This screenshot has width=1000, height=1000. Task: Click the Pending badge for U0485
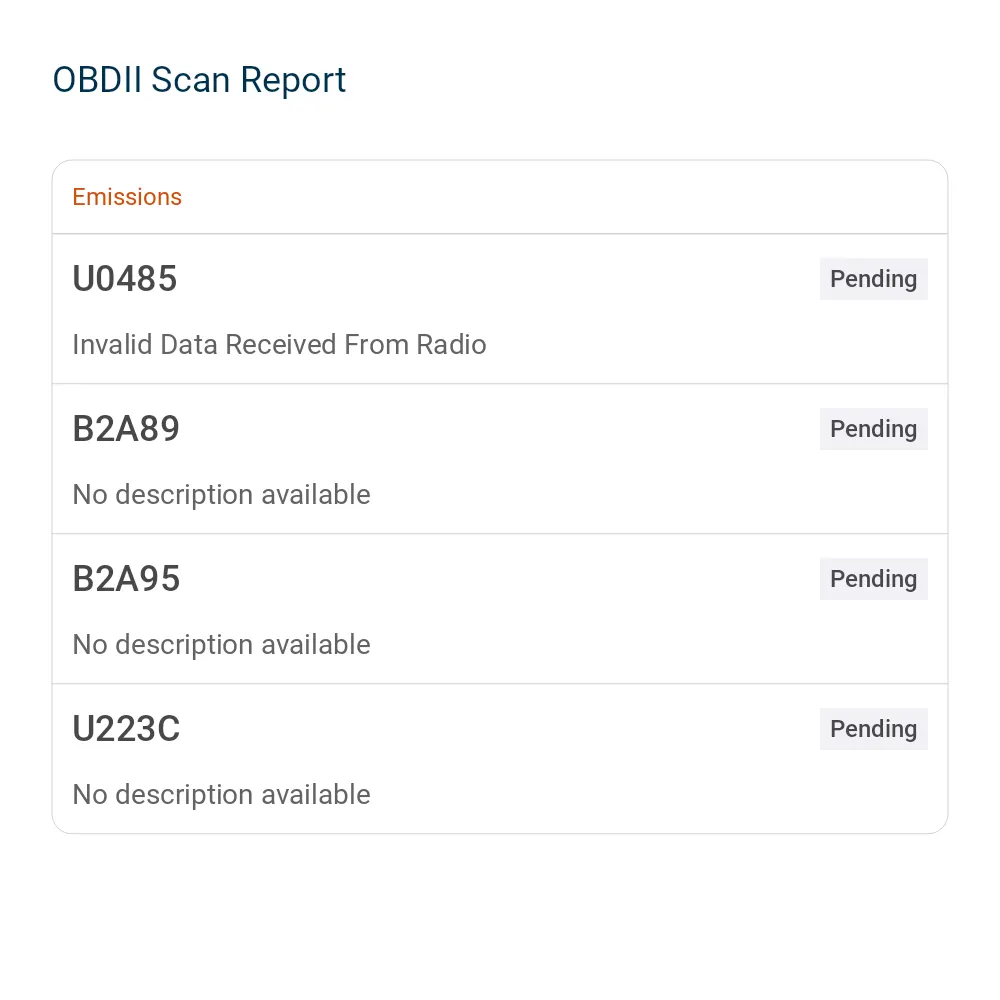click(873, 279)
